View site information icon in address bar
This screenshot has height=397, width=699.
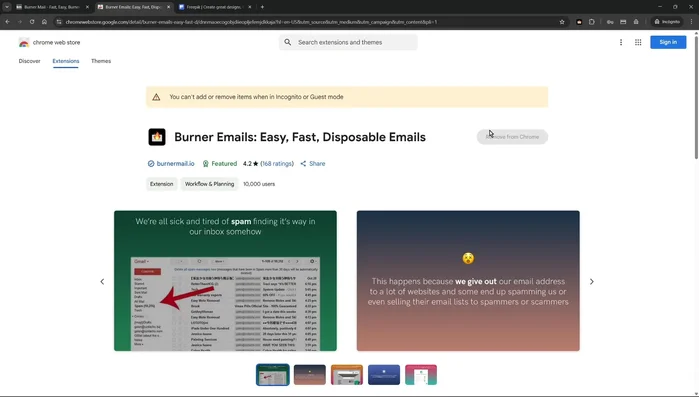59,22
